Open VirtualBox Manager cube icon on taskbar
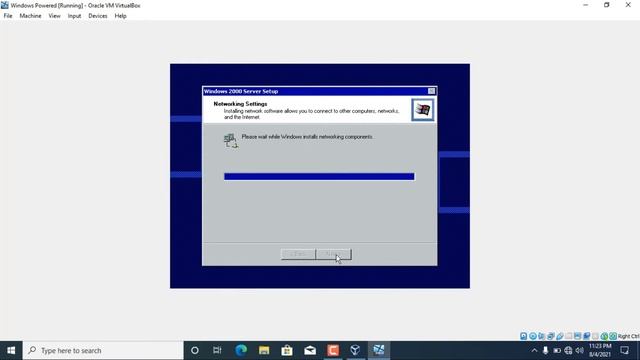The height and width of the screenshot is (360, 640). pyautogui.click(x=356, y=350)
